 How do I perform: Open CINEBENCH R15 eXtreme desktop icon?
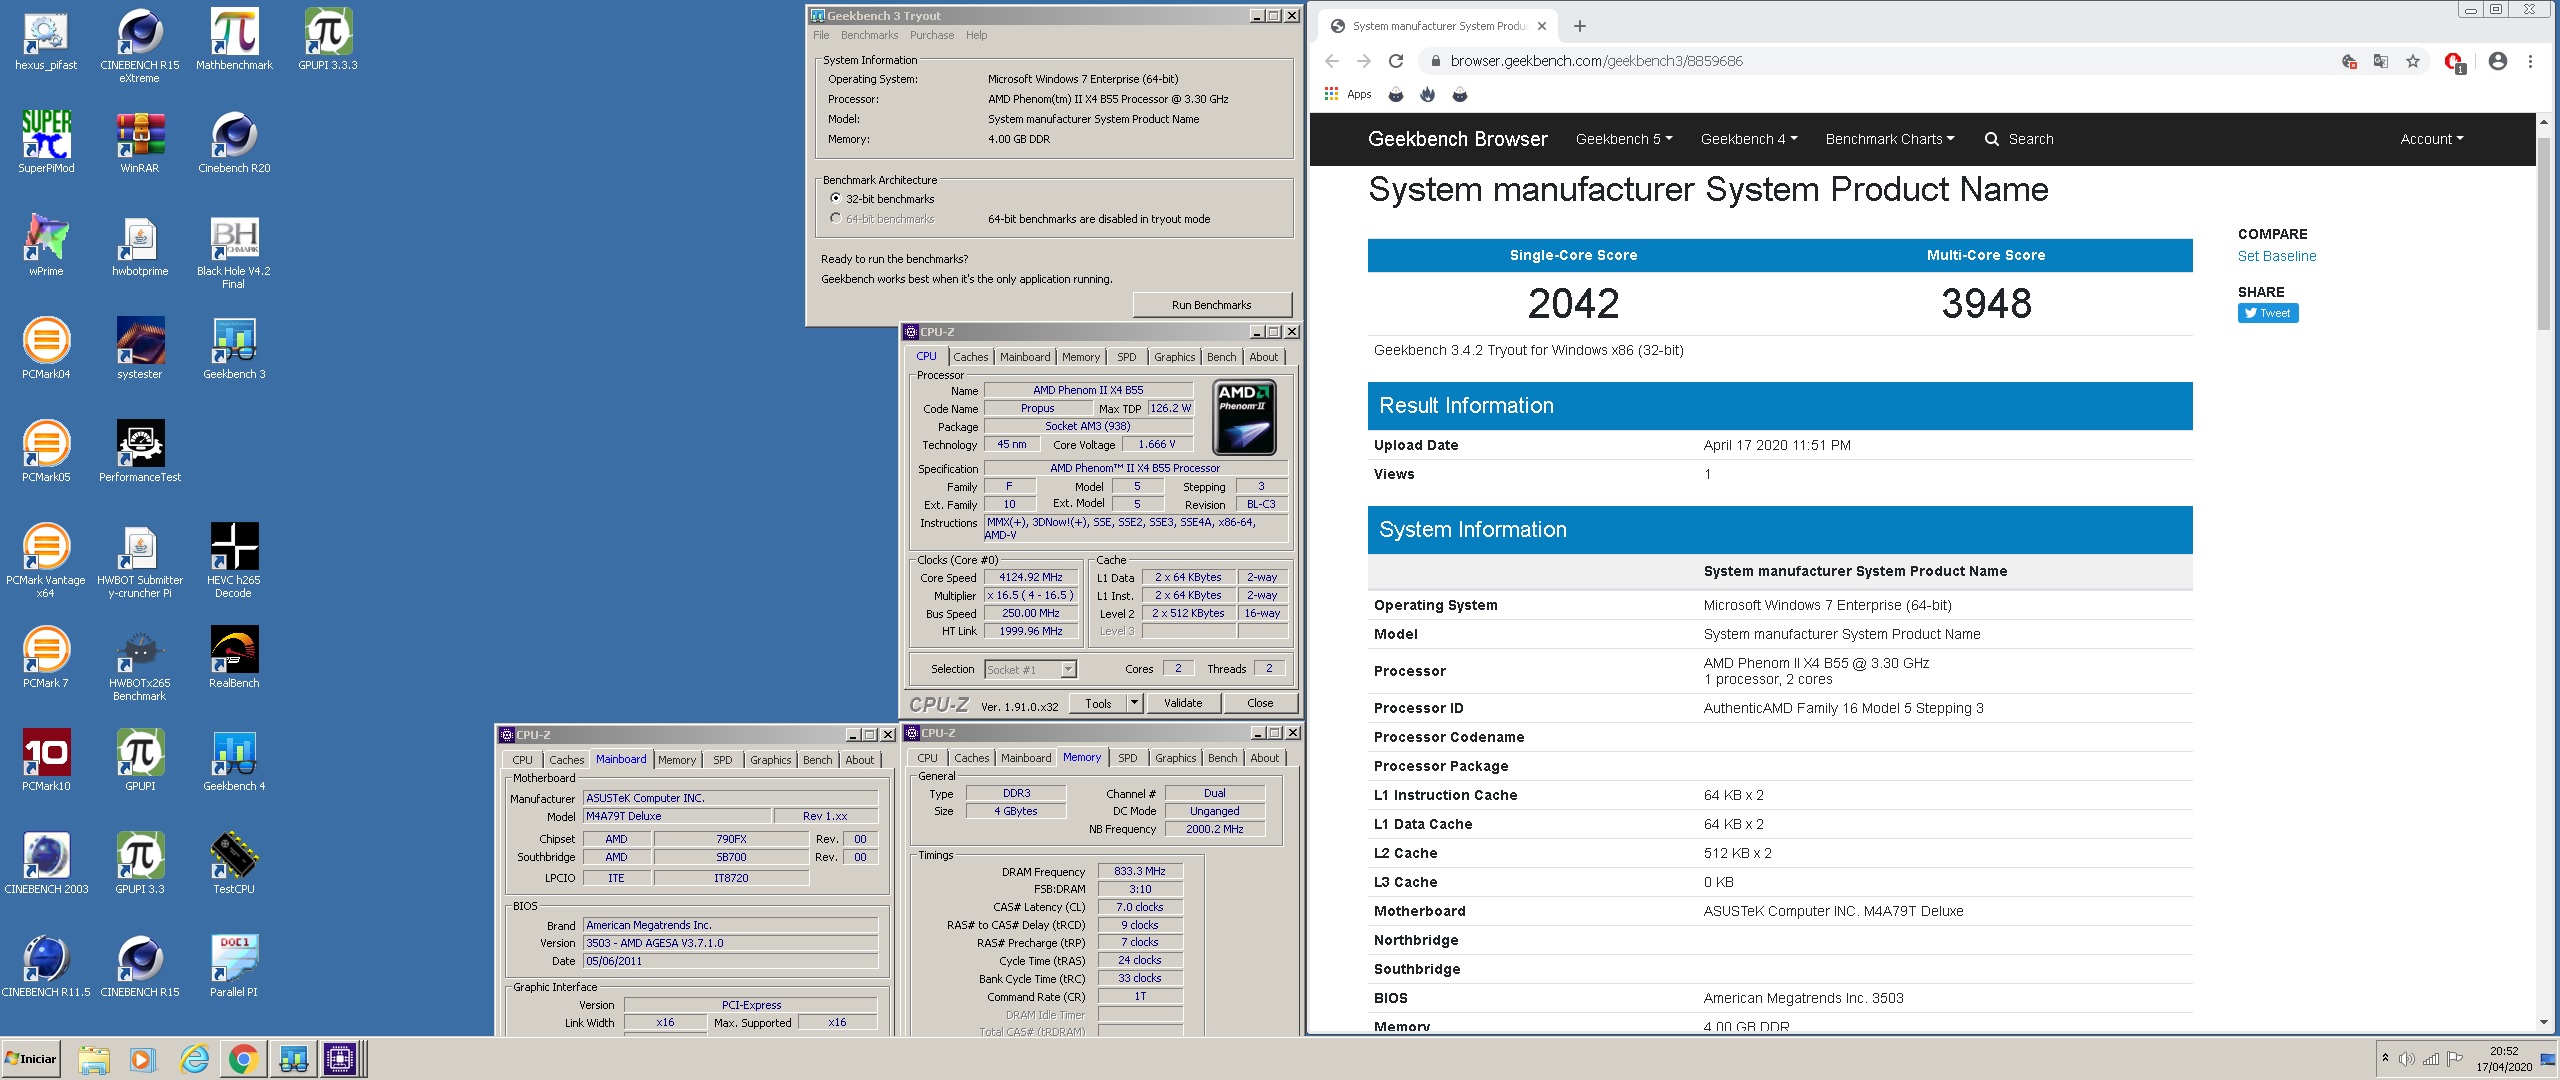(140, 46)
